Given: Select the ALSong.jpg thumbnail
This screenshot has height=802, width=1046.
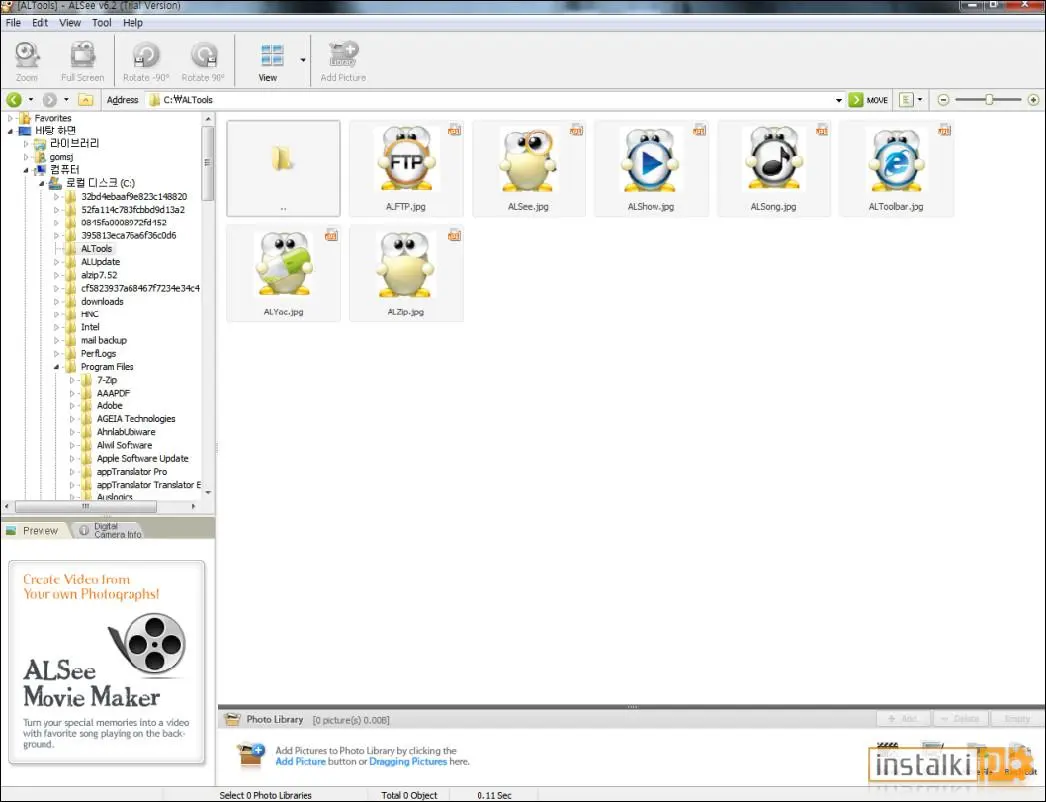Looking at the screenshot, I should [774, 168].
